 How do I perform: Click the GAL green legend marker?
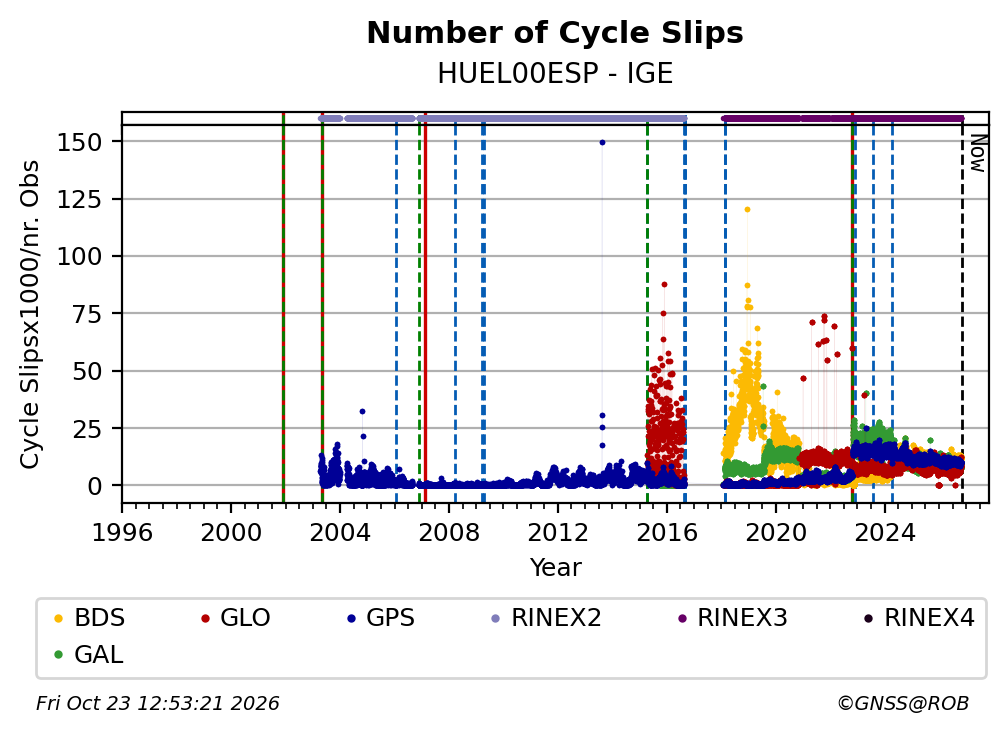(58, 655)
